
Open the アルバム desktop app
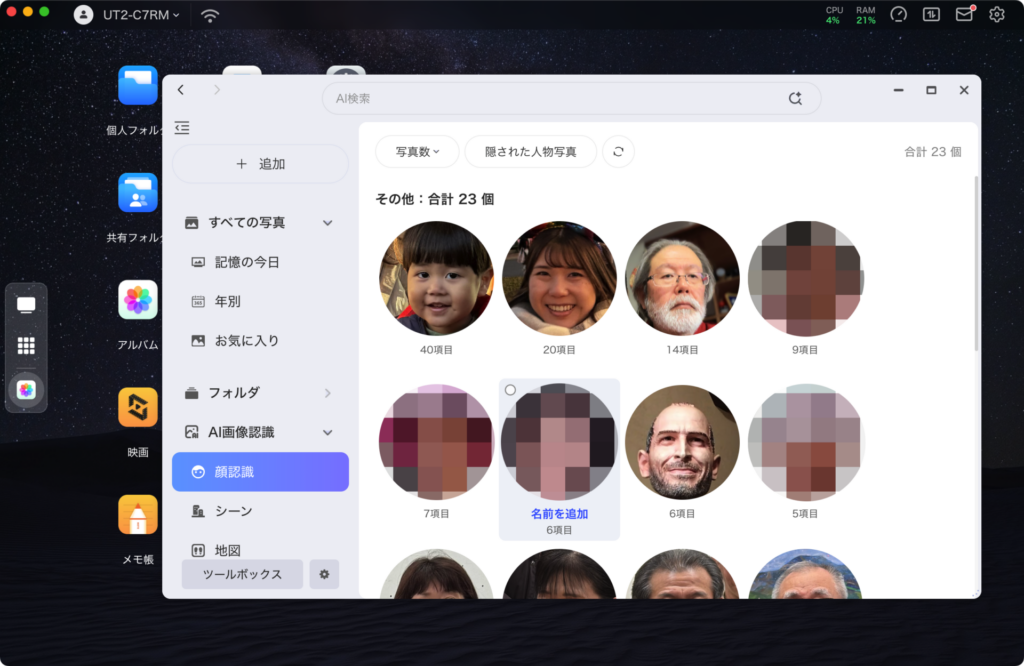[138, 300]
